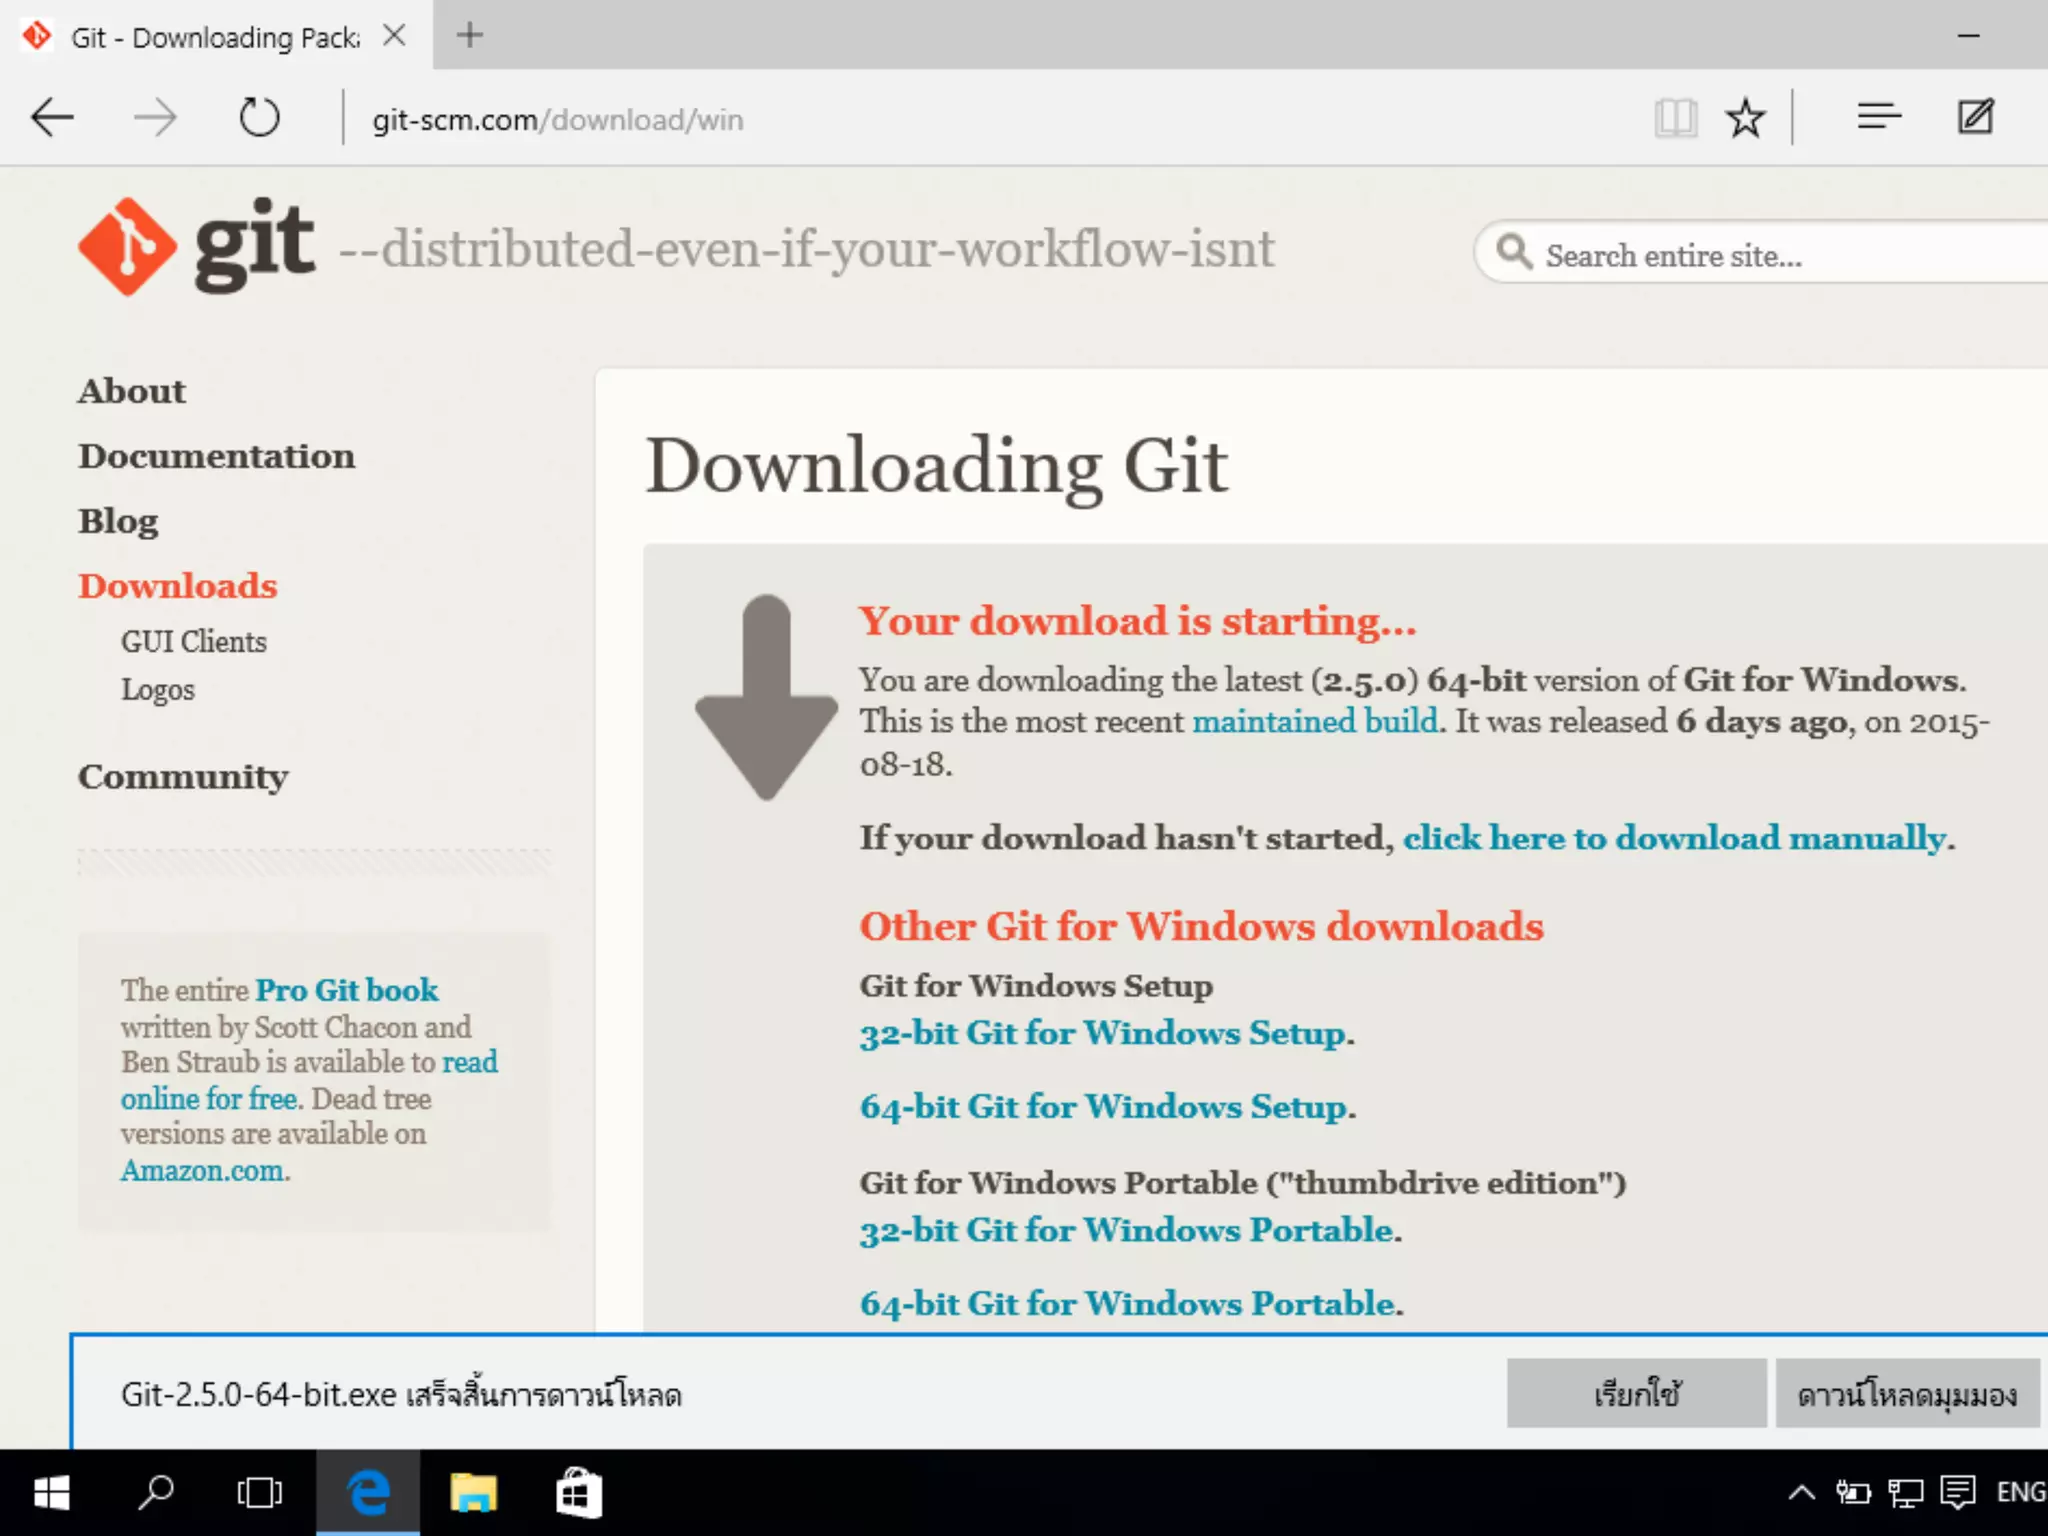Click here to download manually link
Screen dimensions: 2048x1536
coord(1676,838)
